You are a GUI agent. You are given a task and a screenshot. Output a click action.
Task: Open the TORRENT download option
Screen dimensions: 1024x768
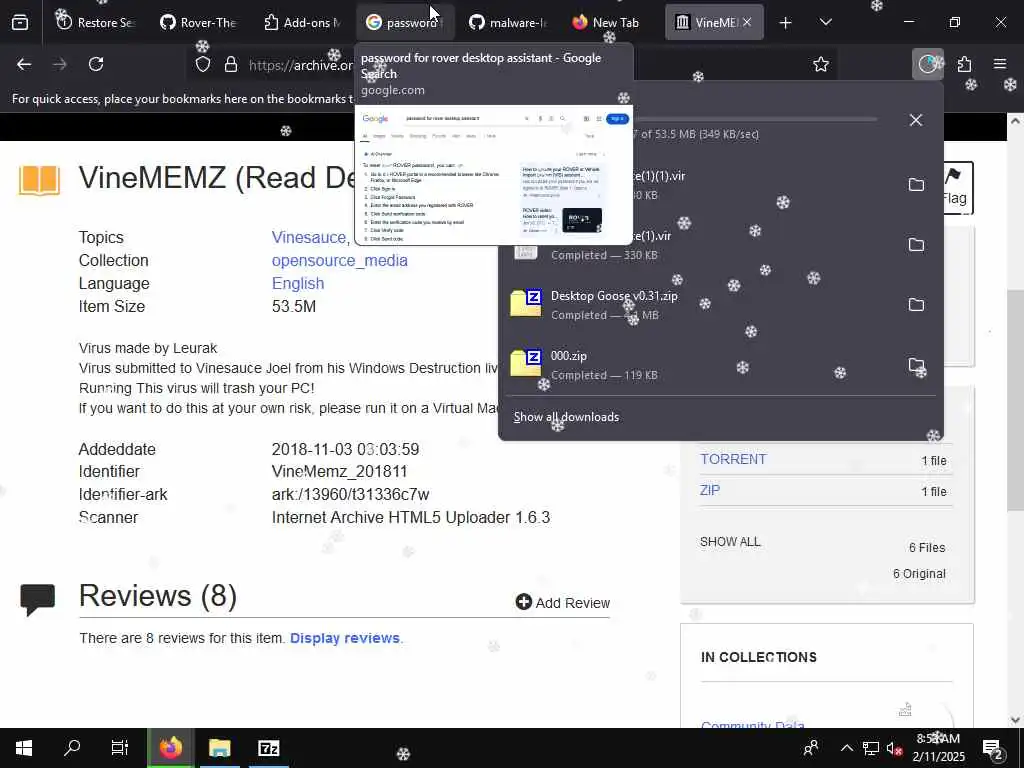(x=733, y=459)
